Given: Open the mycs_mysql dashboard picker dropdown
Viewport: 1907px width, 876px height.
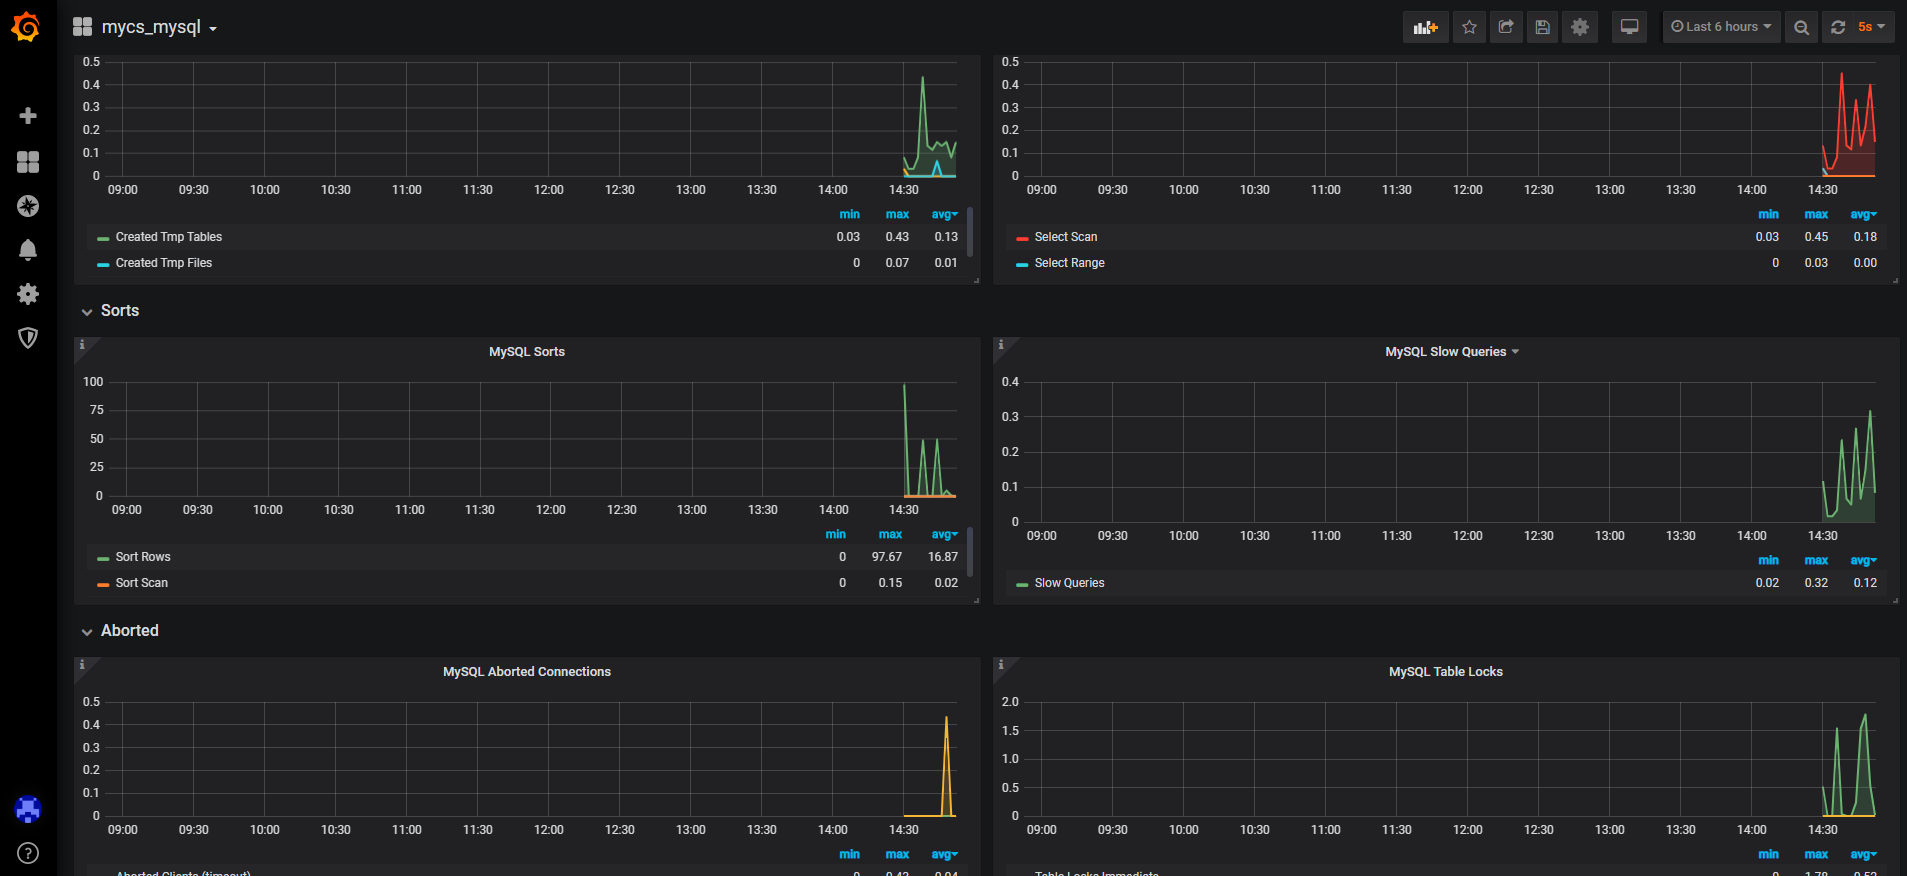Looking at the screenshot, I should click(x=159, y=27).
